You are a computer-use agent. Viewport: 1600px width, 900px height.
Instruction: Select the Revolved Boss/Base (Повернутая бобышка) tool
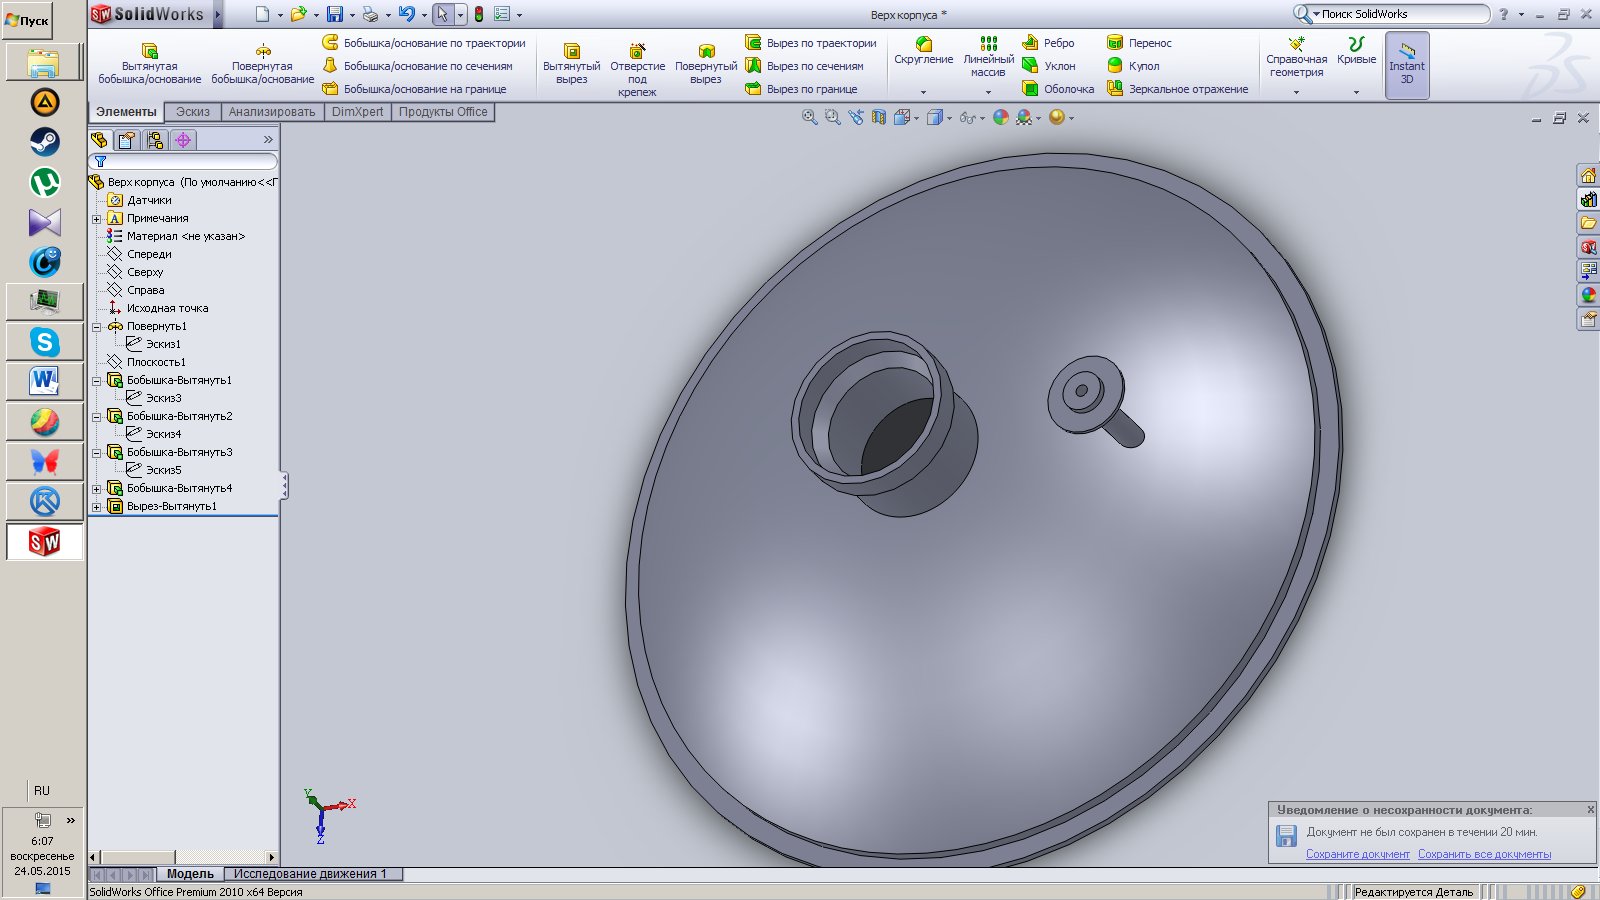click(x=263, y=64)
